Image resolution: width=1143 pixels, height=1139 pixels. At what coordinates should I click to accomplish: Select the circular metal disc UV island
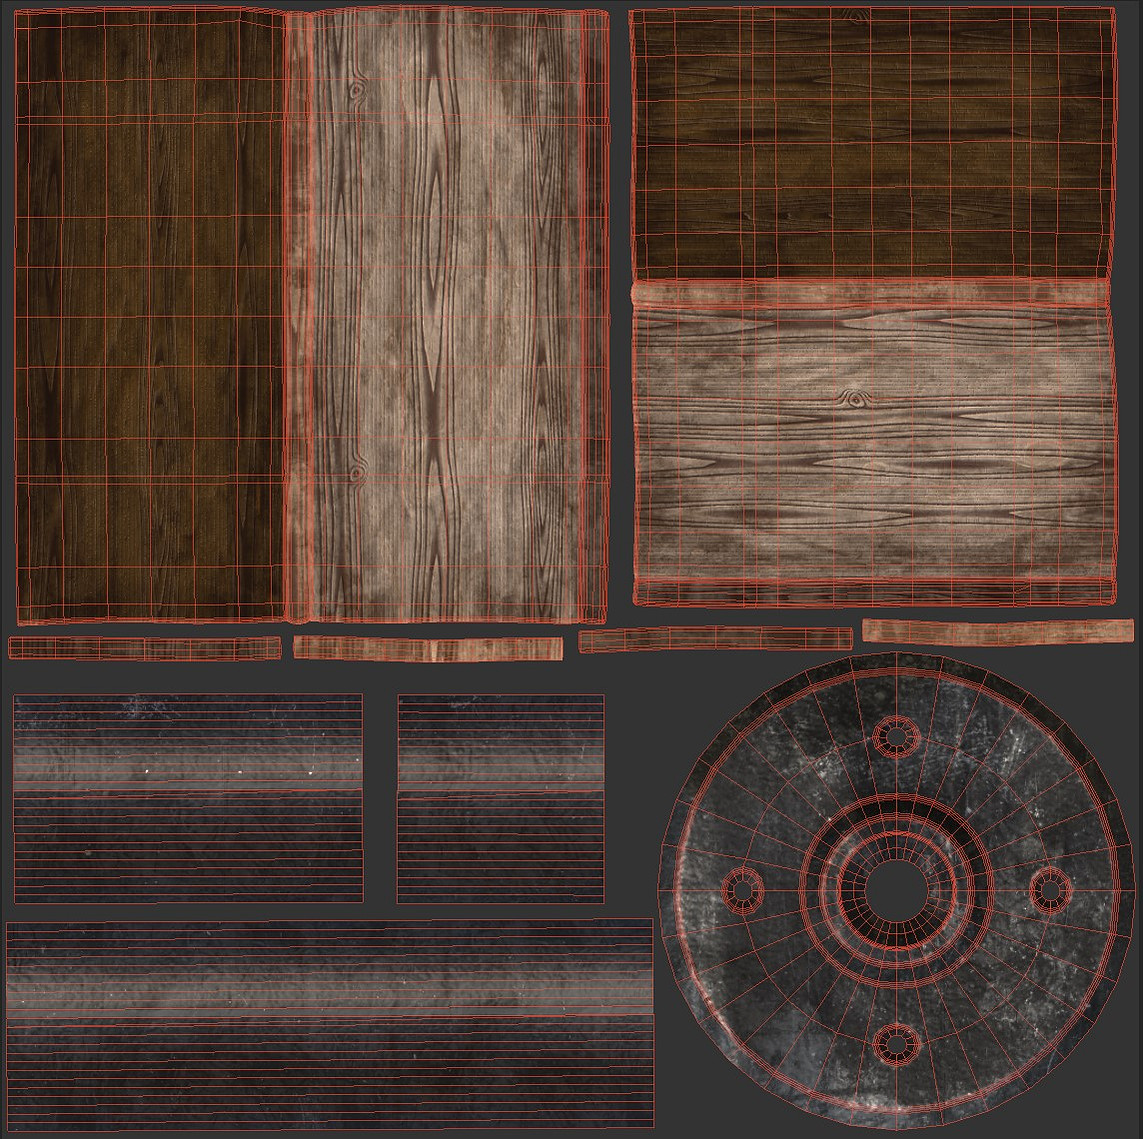click(896, 890)
